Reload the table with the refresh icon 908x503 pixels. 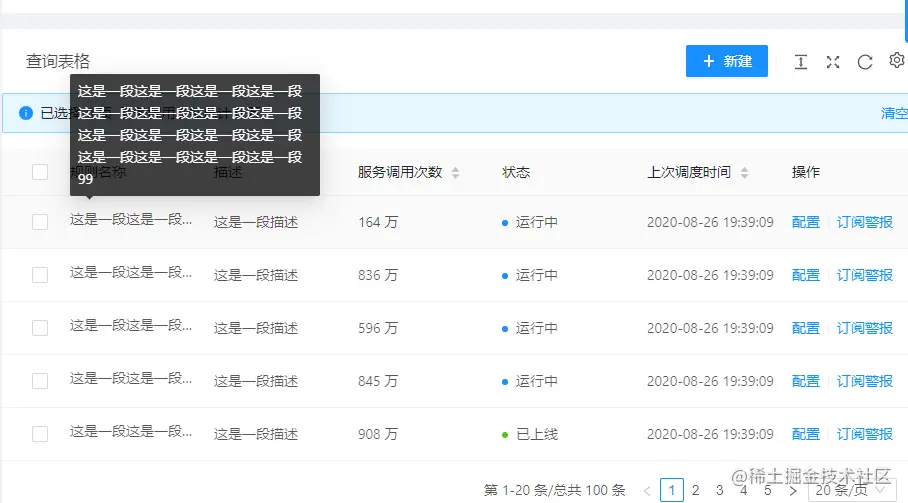(x=865, y=62)
